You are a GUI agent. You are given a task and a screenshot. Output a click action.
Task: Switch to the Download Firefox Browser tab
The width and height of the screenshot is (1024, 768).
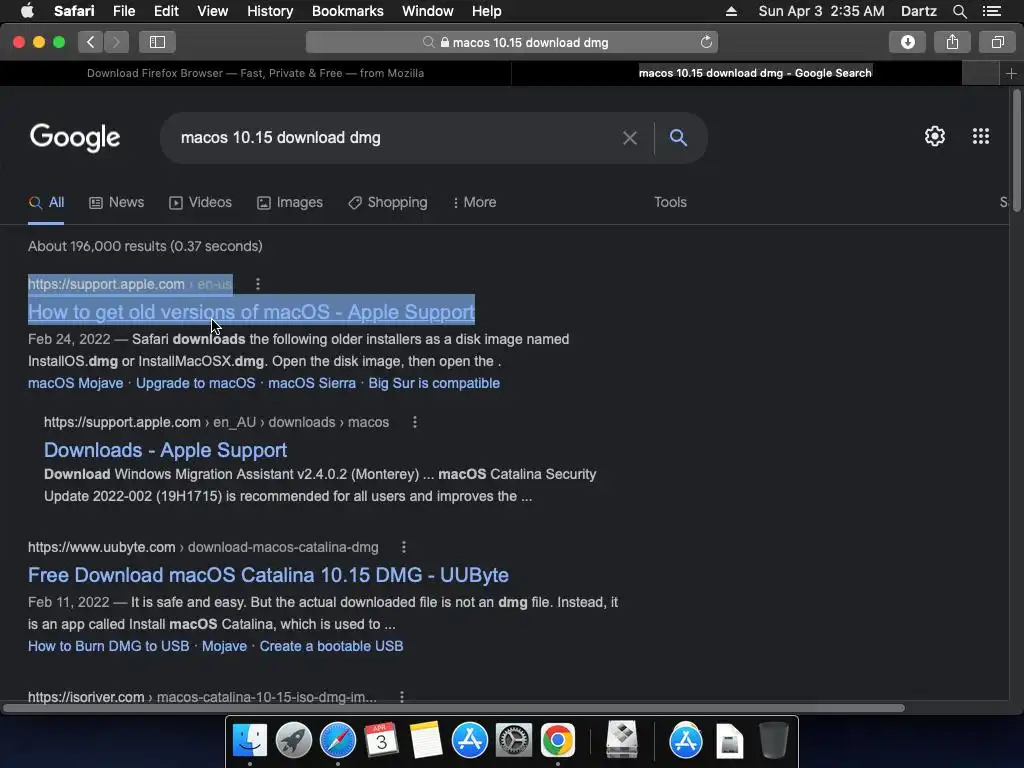pos(255,73)
